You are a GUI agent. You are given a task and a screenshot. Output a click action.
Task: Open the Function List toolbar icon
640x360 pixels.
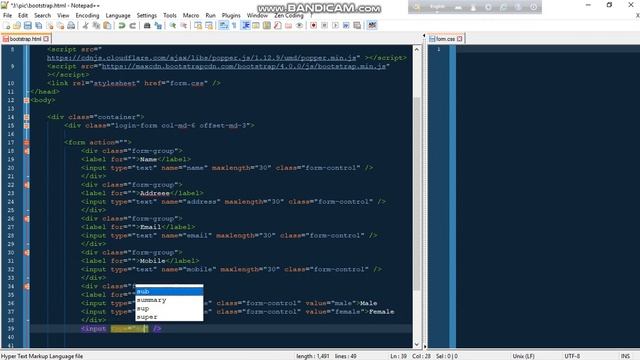[x=278, y=25]
